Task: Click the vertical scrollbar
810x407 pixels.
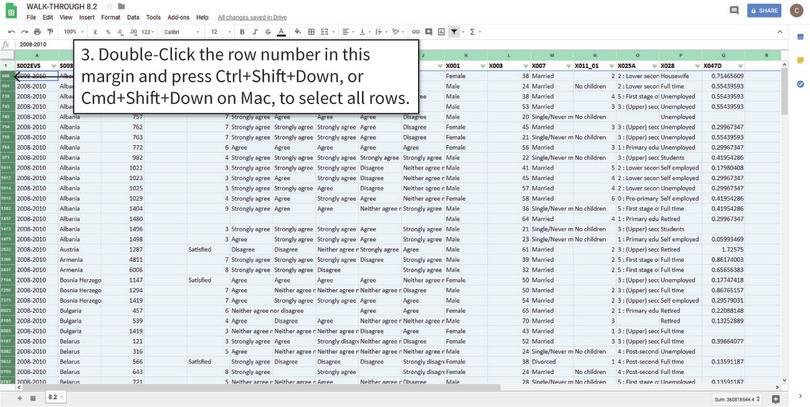Action: click(x=785, y=93)
